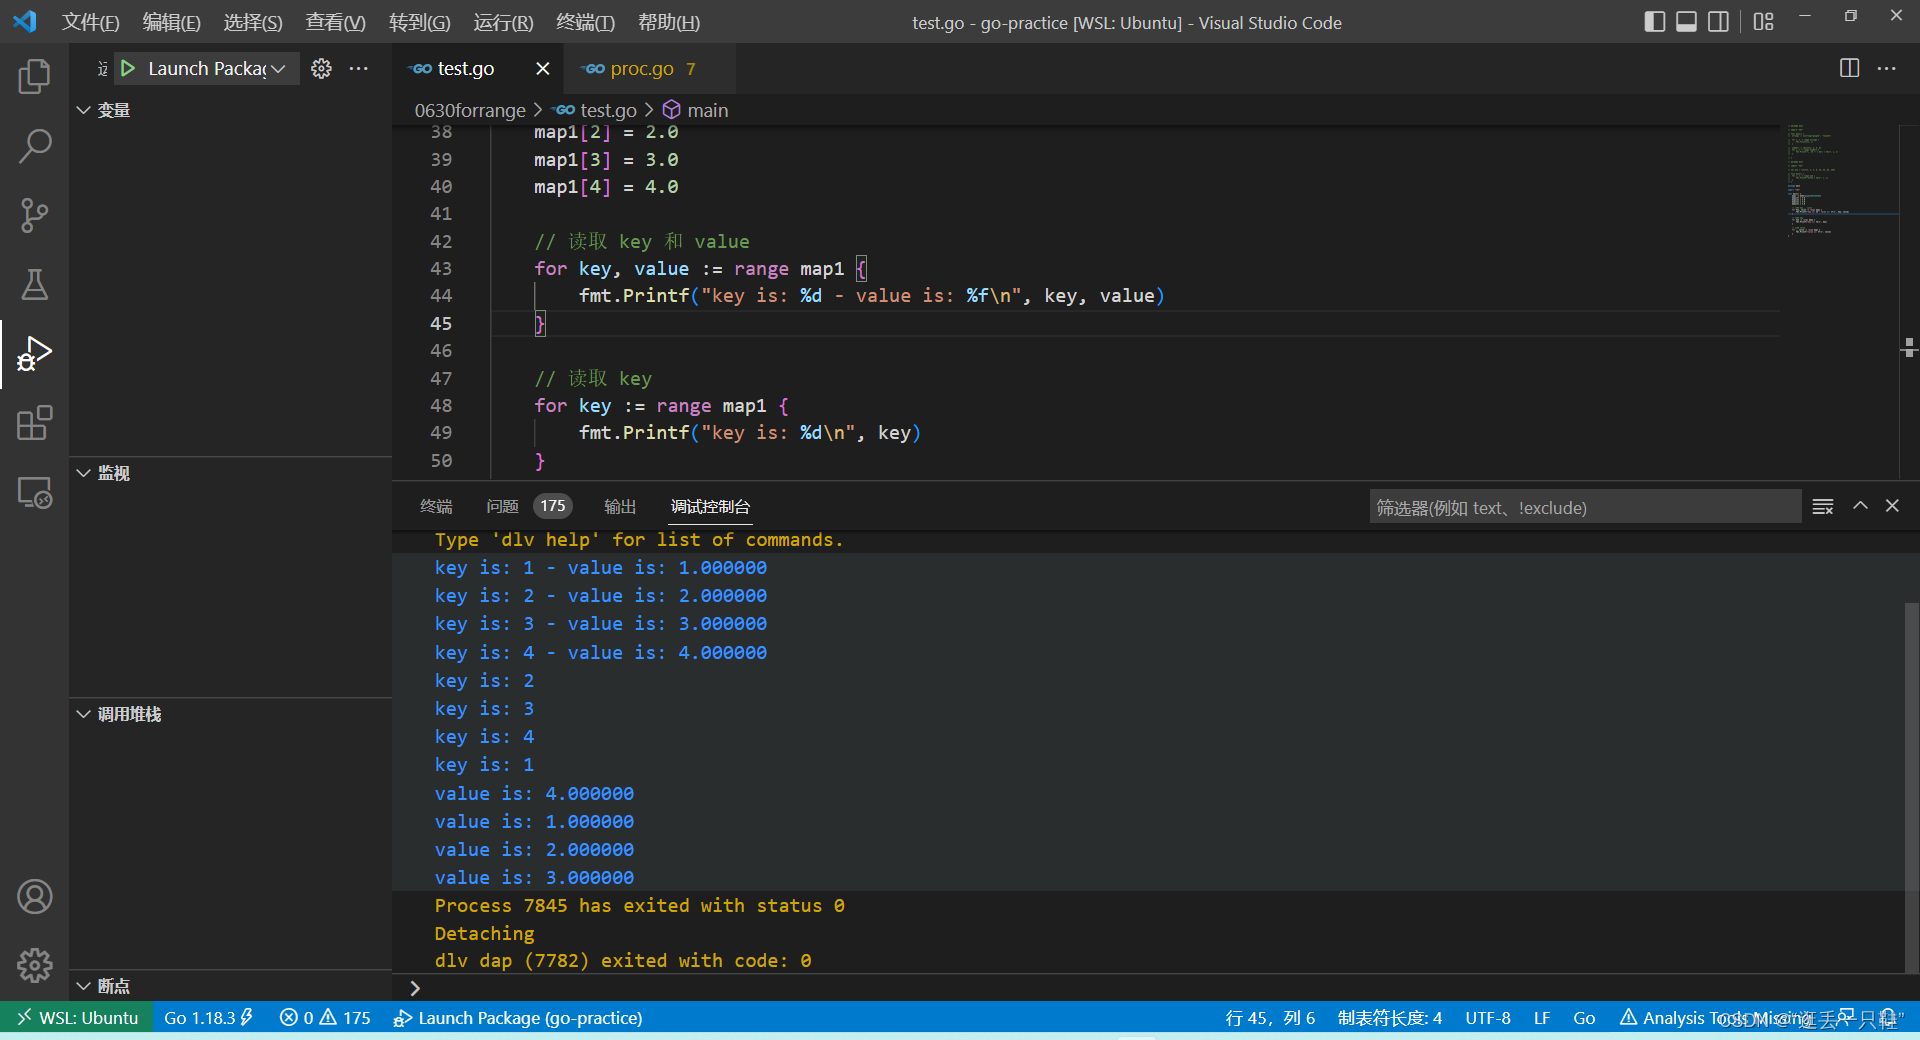Toggle bottom panel layout icon

pyautogui.click(x=1687, y=22)
